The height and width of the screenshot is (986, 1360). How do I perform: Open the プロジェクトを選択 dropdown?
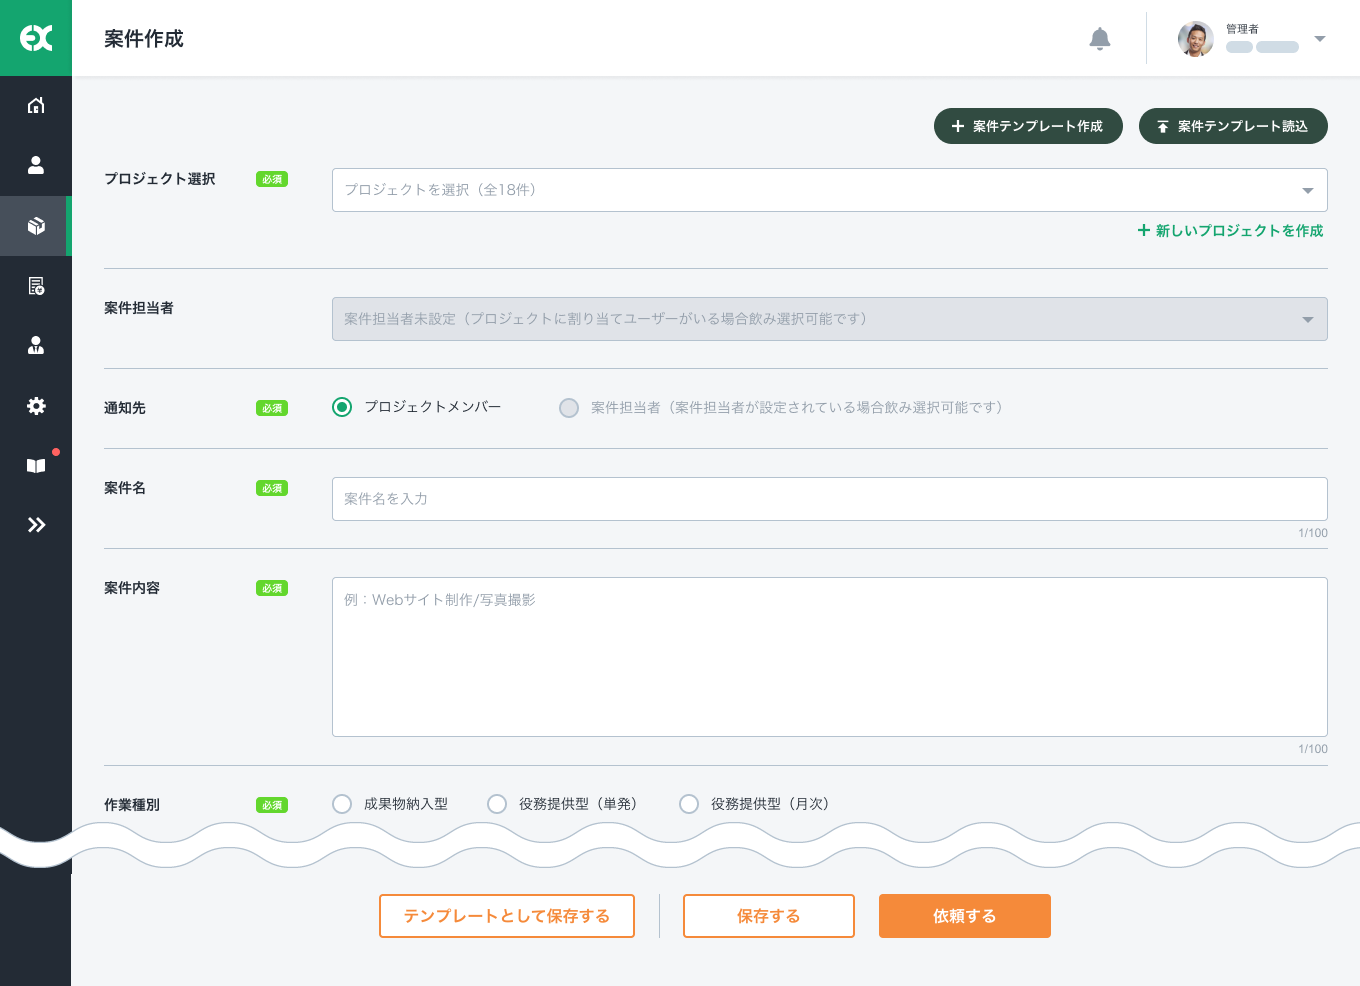[829, 190]
